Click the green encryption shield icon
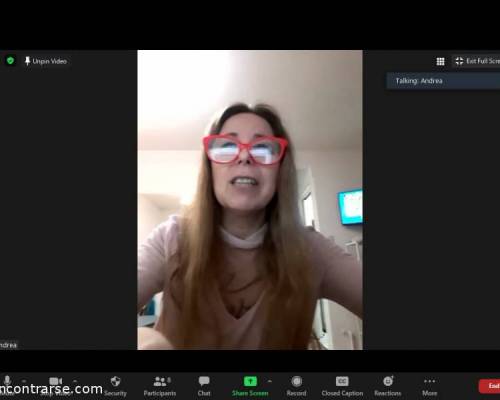Image resolution: width=500 pixels, height=400 pixels. tap(10, 61)
